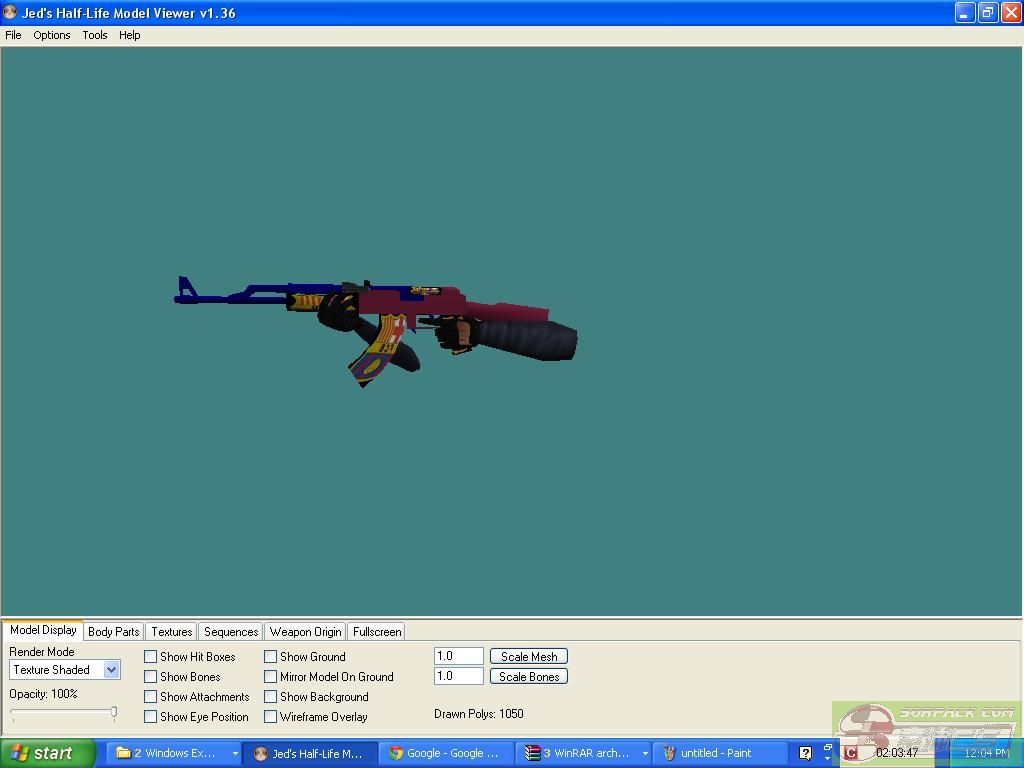Expand the Render Mode dropdown
The image size is (1024, 768).
[x=112, y=669]
